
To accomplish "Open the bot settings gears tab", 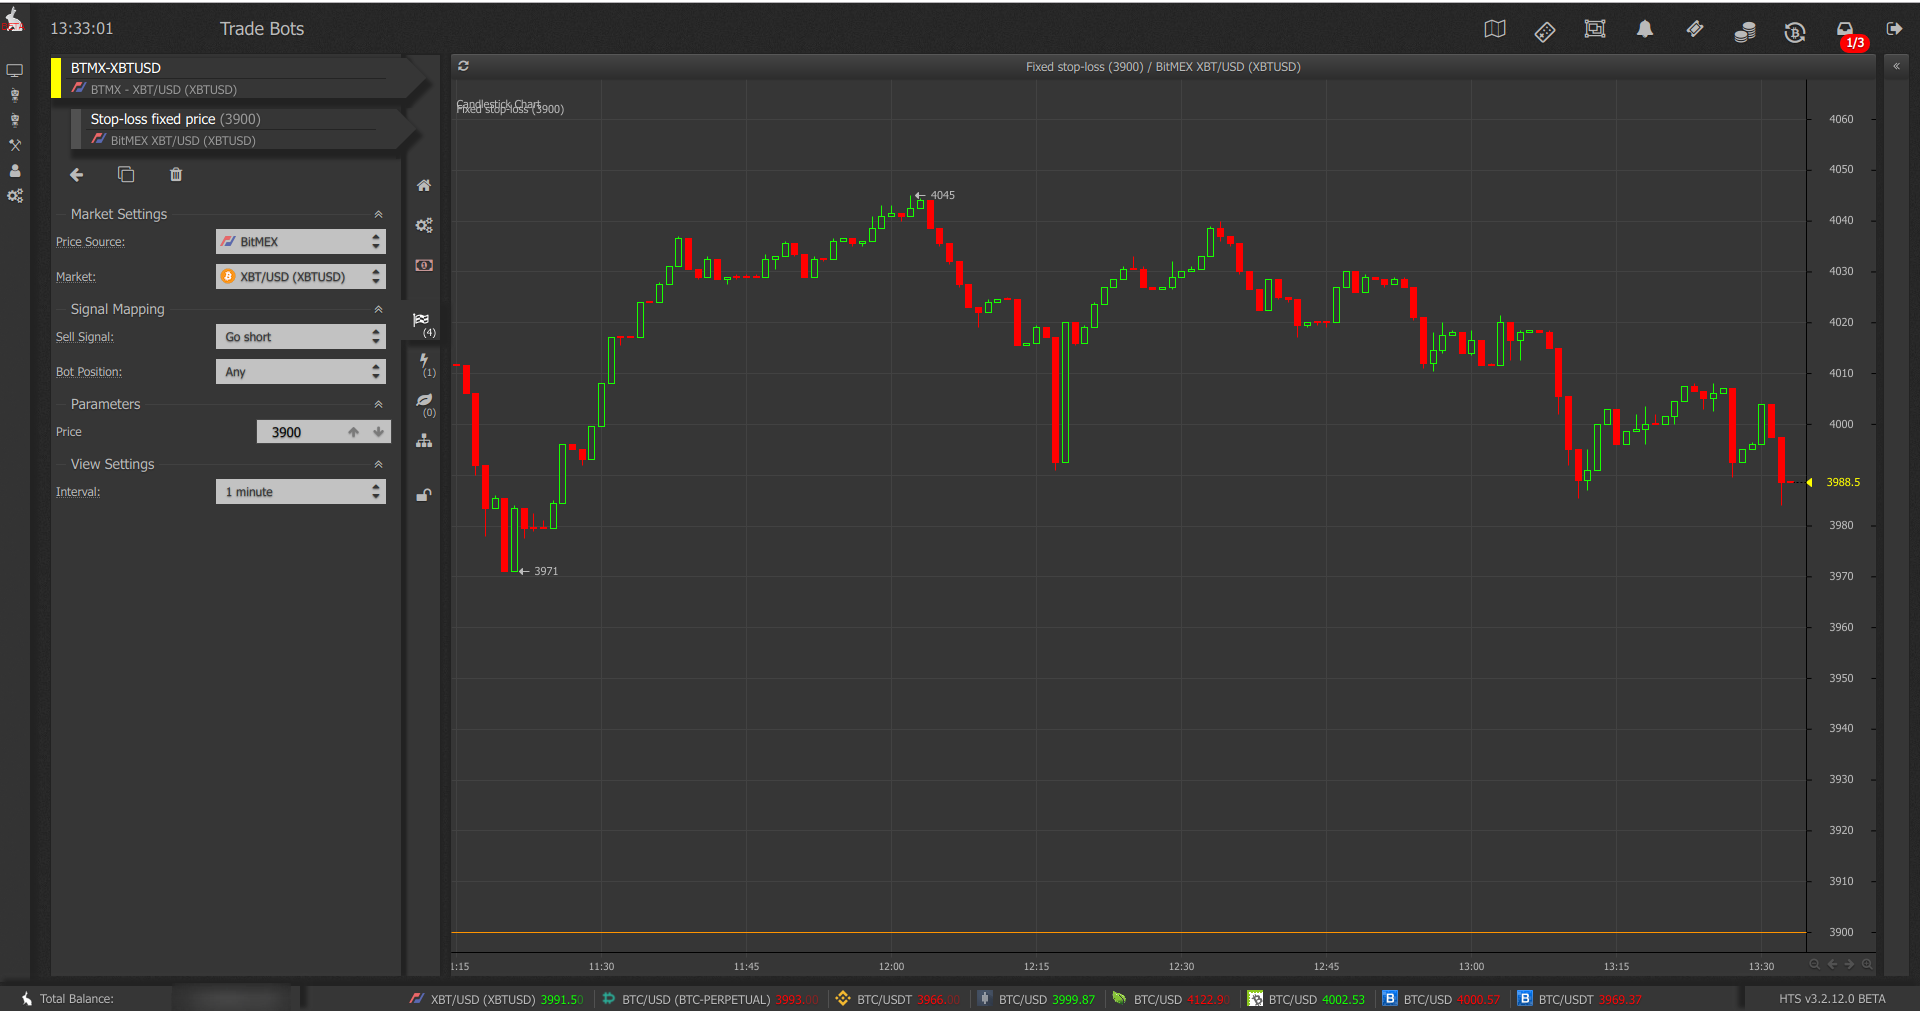I will (424, 225).
